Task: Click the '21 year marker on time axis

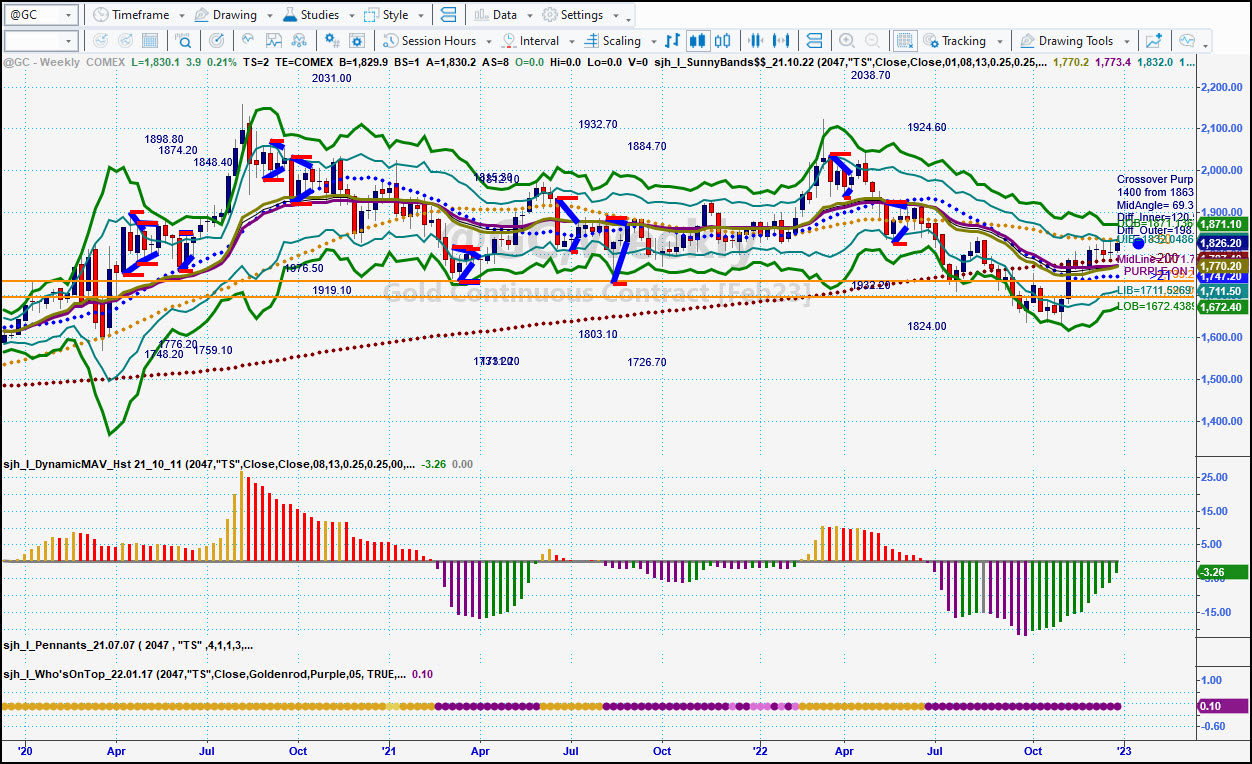Action: 387,750
